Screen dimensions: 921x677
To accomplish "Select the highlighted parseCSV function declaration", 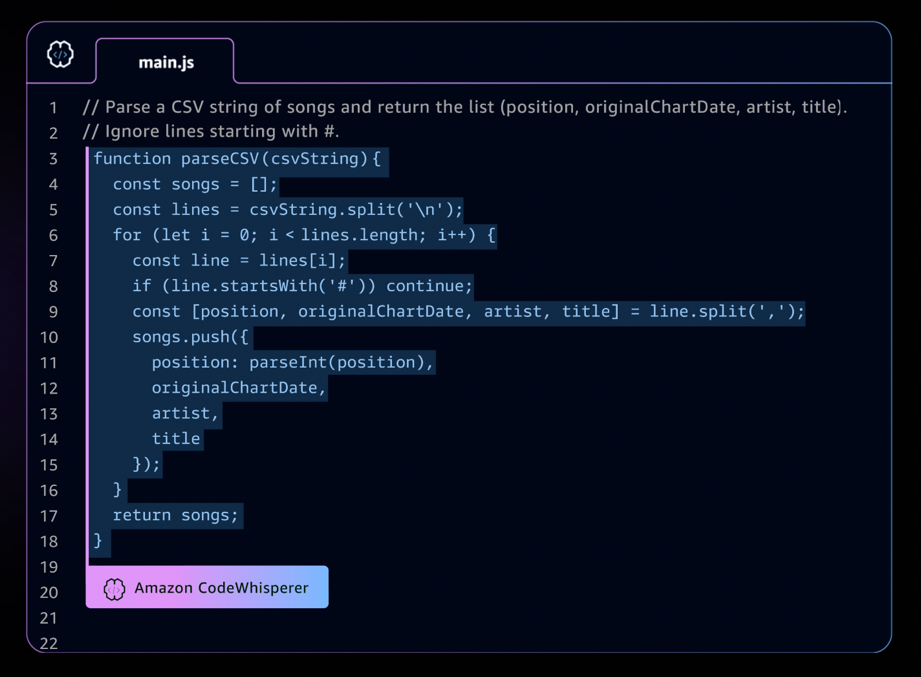I will coord(238,157).
